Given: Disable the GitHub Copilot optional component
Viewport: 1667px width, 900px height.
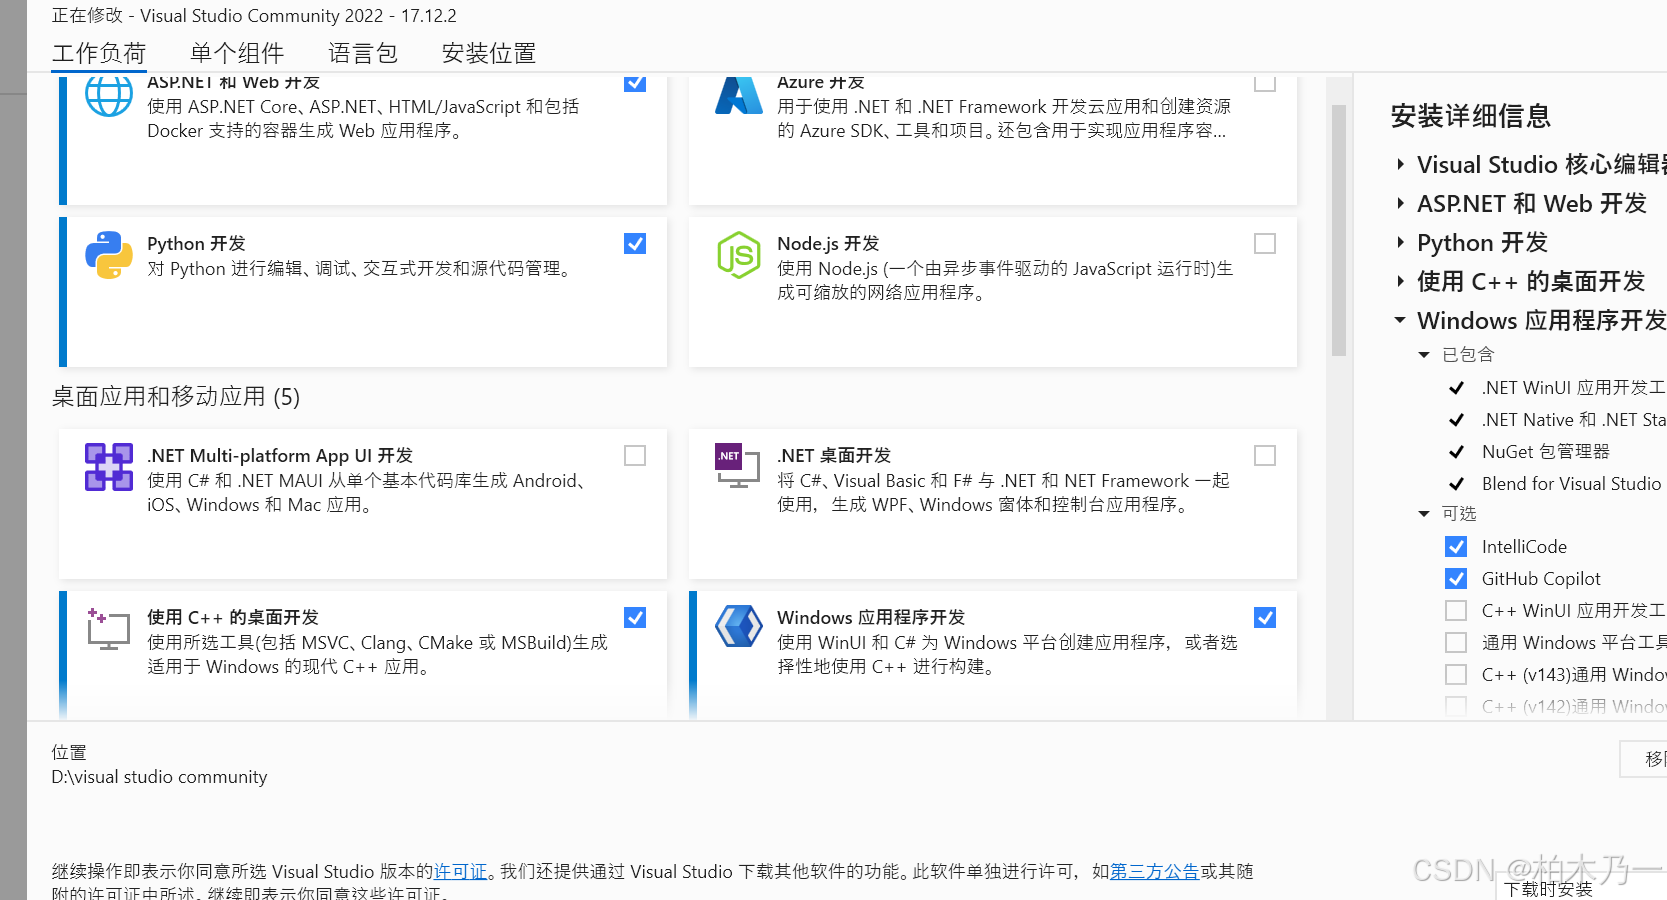Looking at the screenshot, I should [x=1457, y=579].
